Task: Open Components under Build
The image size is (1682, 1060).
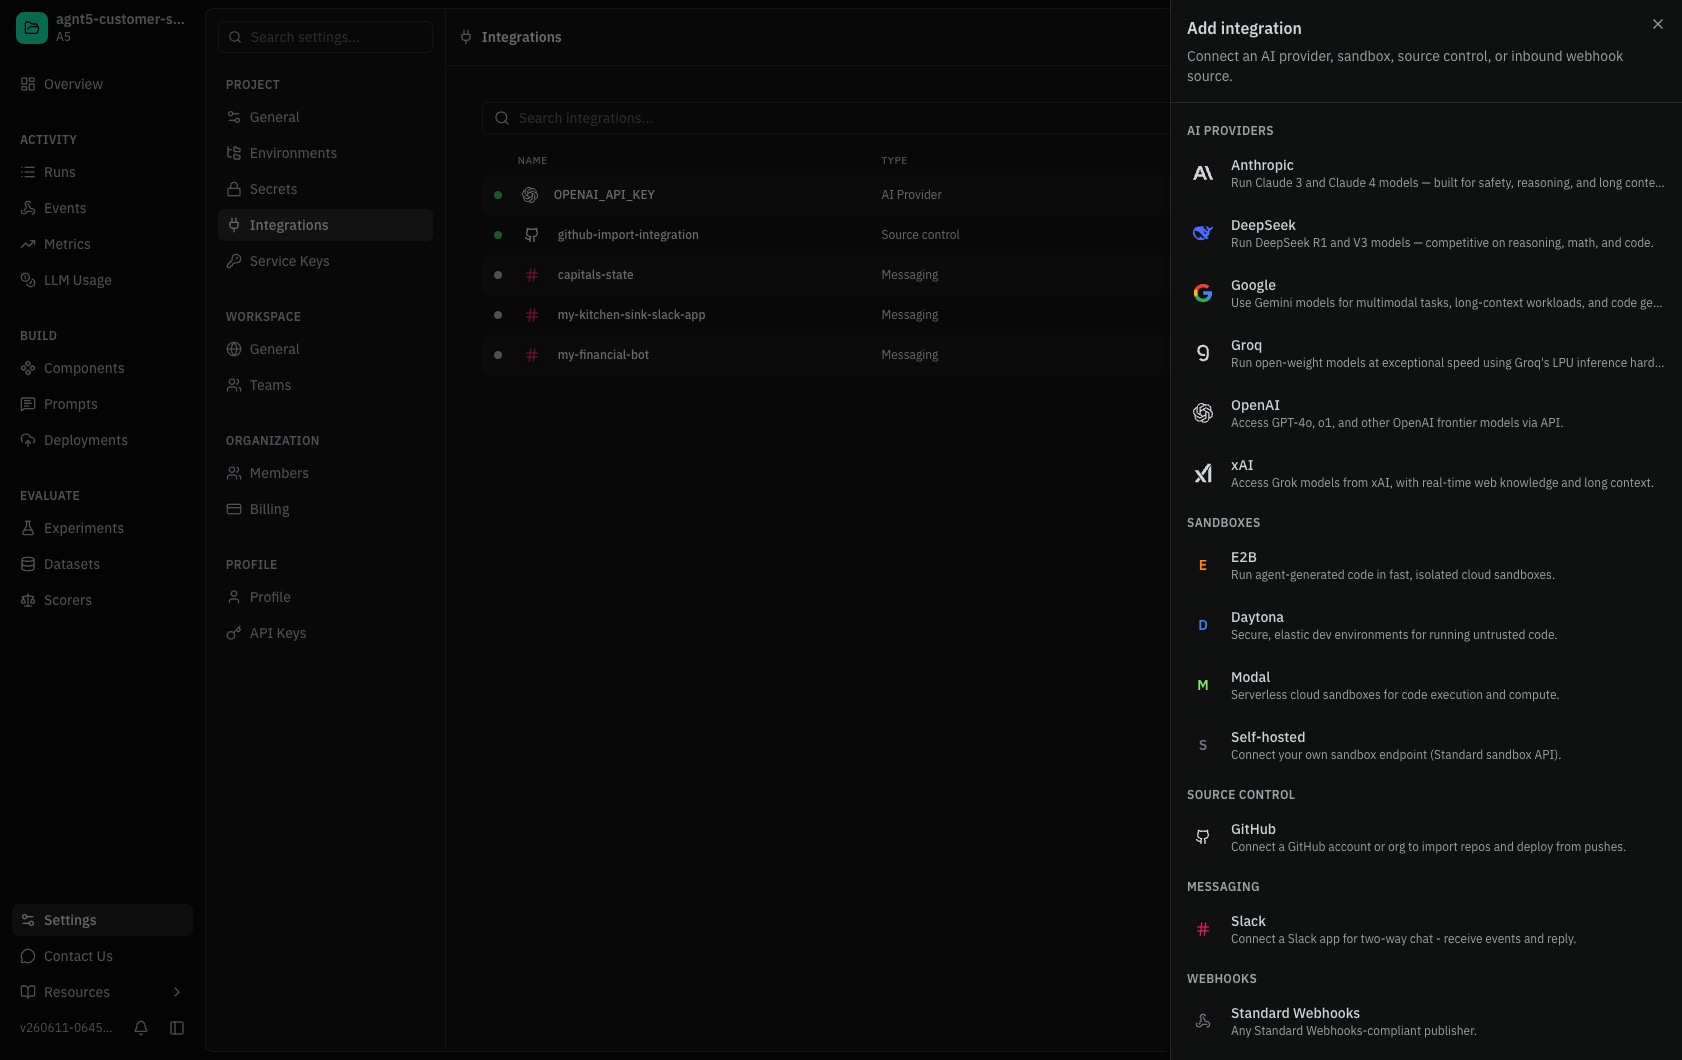Action: coord(102,368)
